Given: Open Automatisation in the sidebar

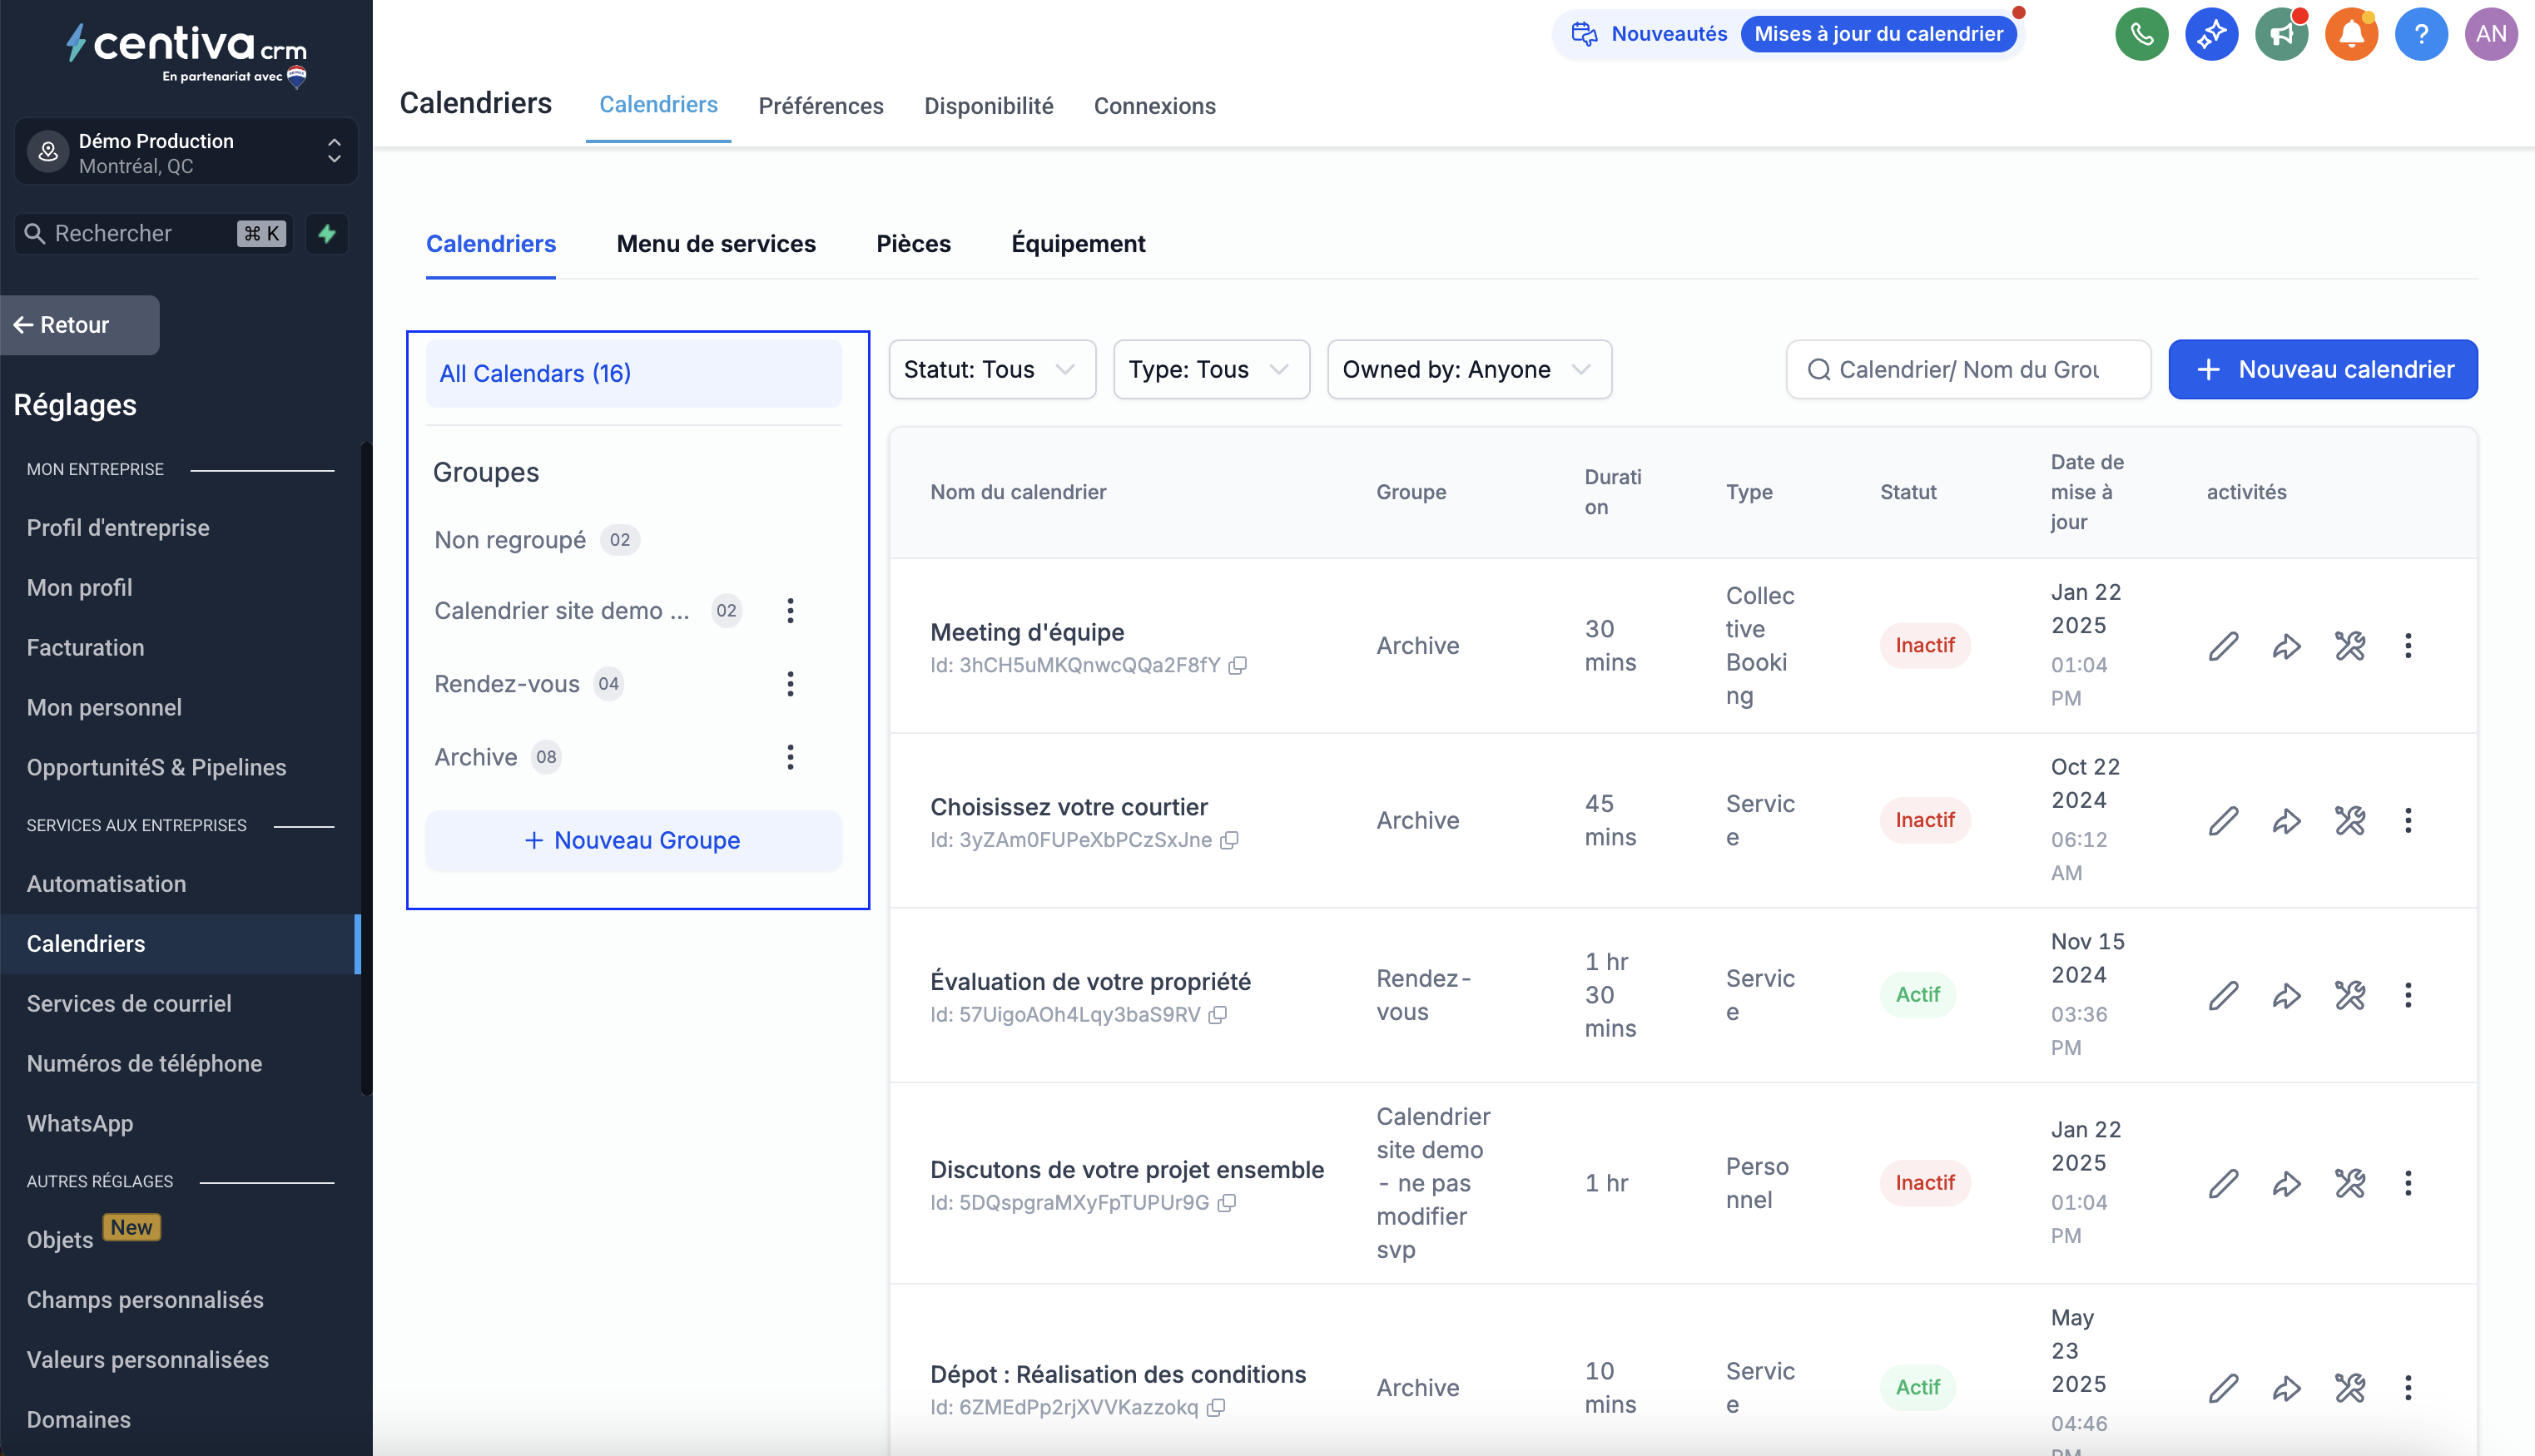Looking at the screenshot, I should pos(106,883).
